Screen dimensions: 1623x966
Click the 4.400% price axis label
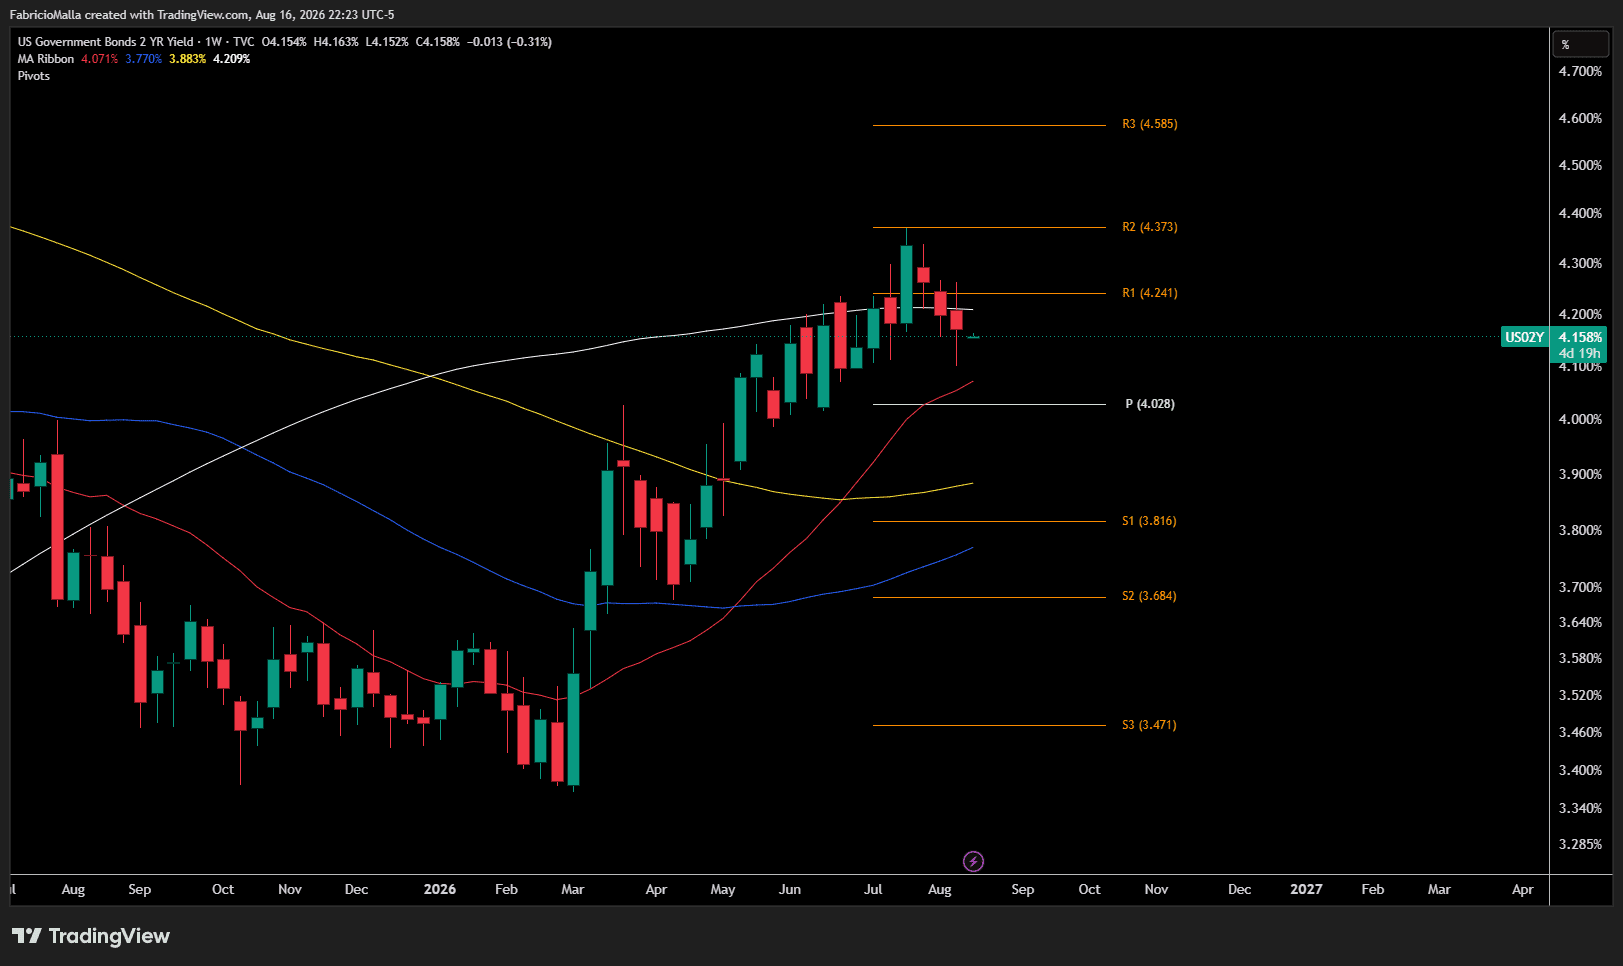click(x=1580, y=213)
